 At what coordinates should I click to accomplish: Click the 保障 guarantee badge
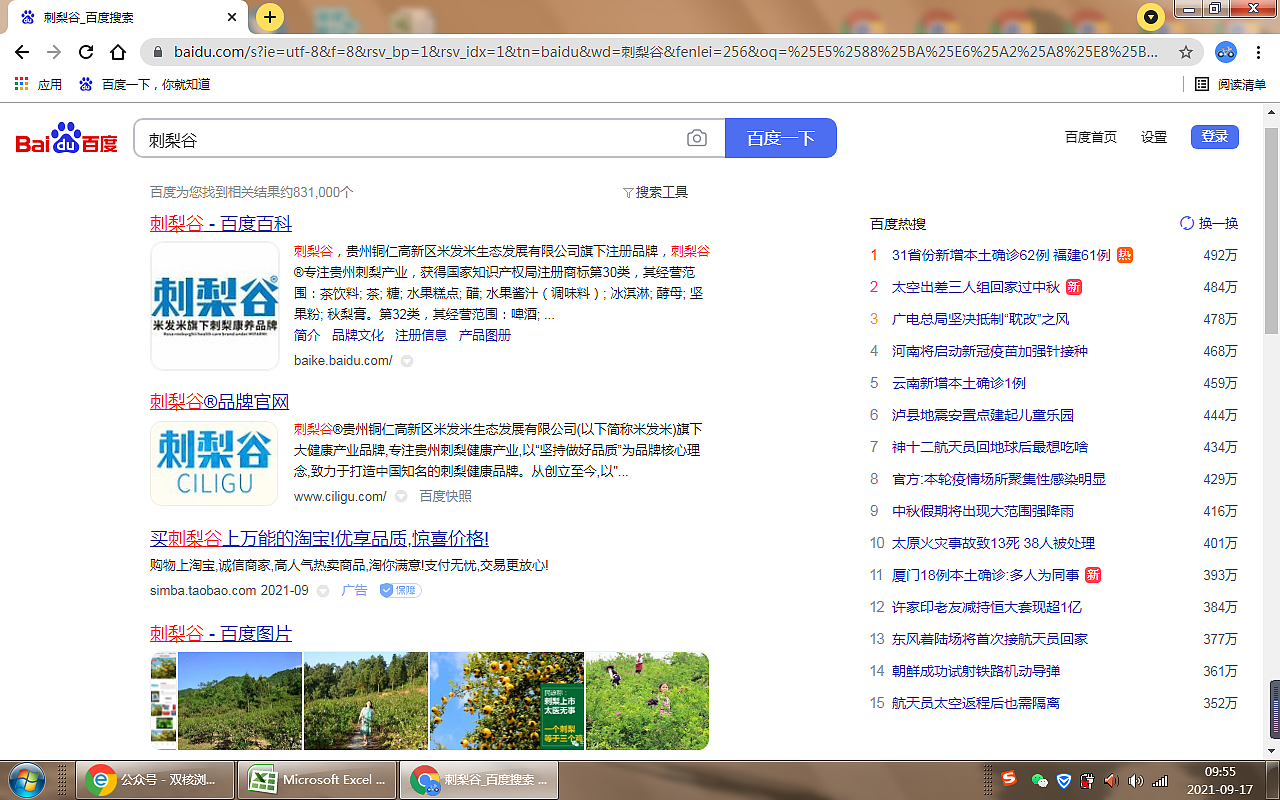(x=400, y=591)
